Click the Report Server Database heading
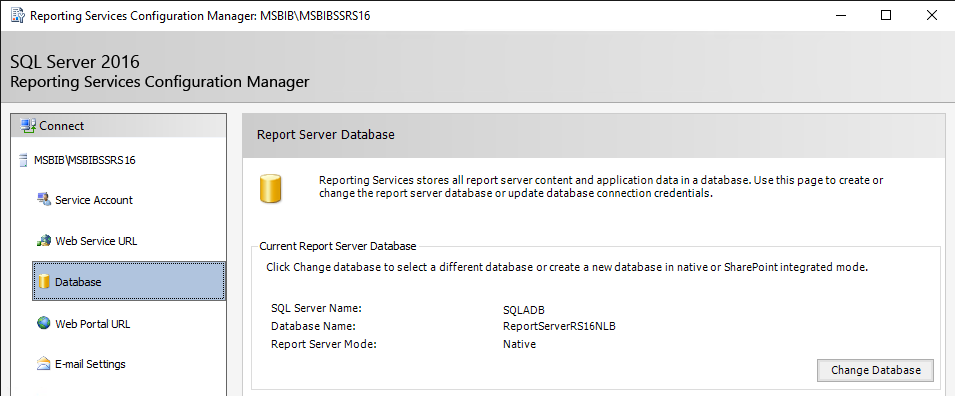Image resolution: width=955 pixels, height=396 pixels. (x=326, y=135)
